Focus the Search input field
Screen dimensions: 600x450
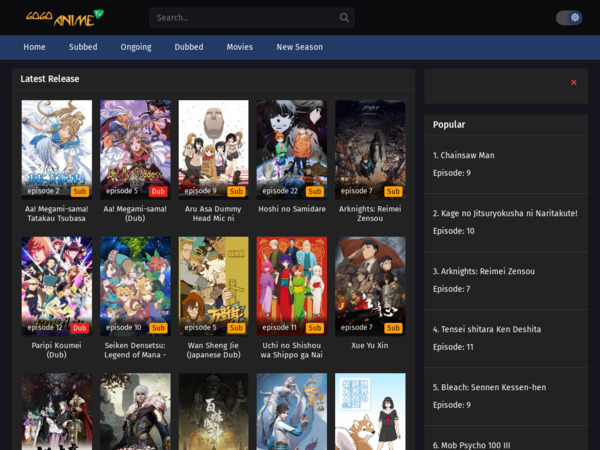(x=252, y=18)
